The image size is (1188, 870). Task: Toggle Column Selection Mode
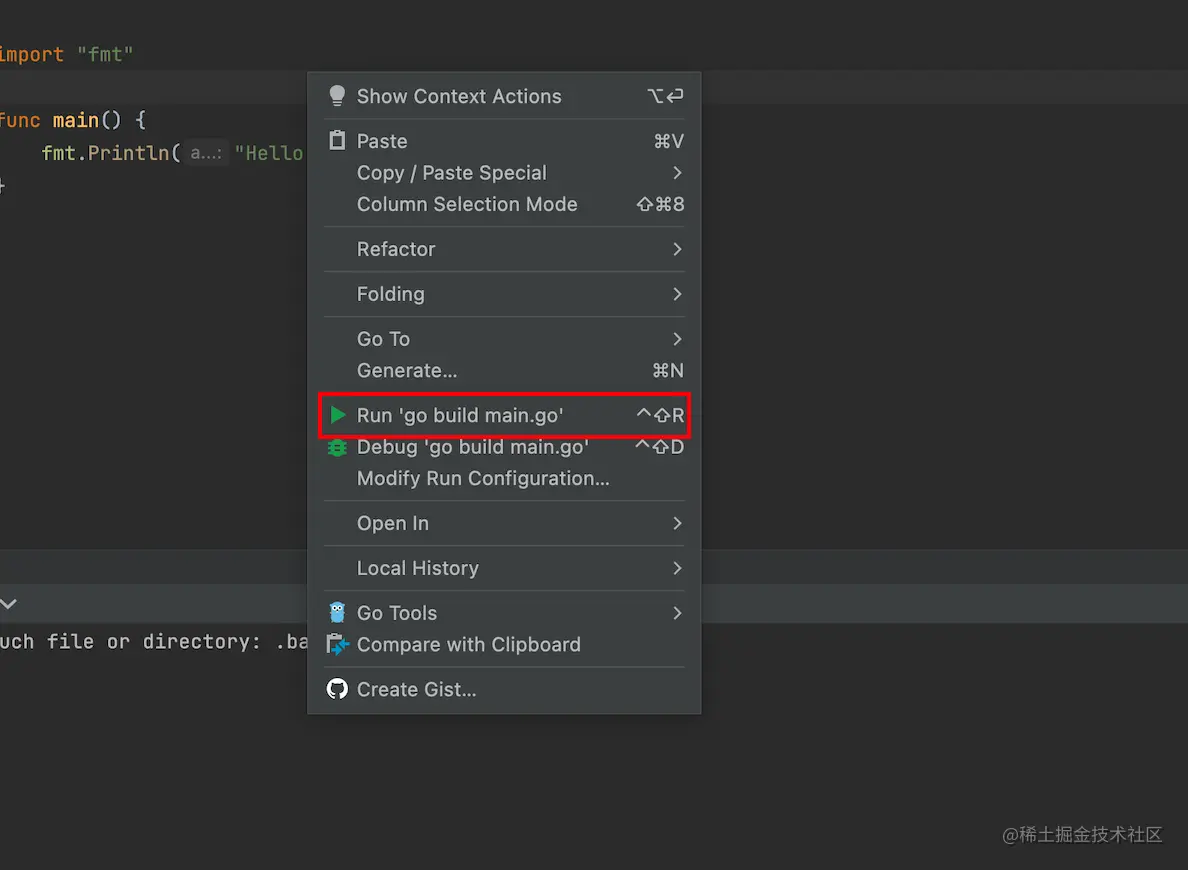coord(467,204)
